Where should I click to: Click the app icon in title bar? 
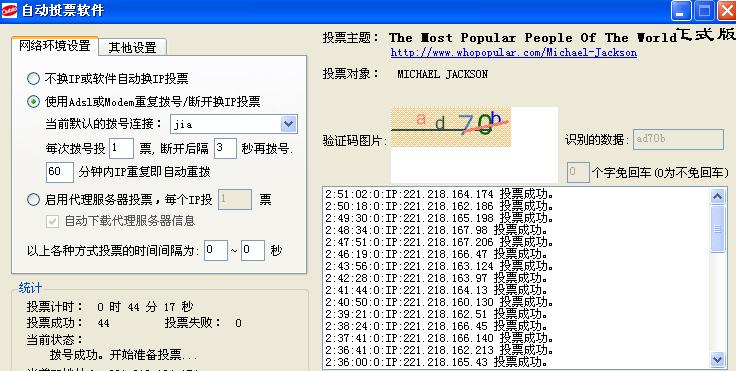(9, 10)
